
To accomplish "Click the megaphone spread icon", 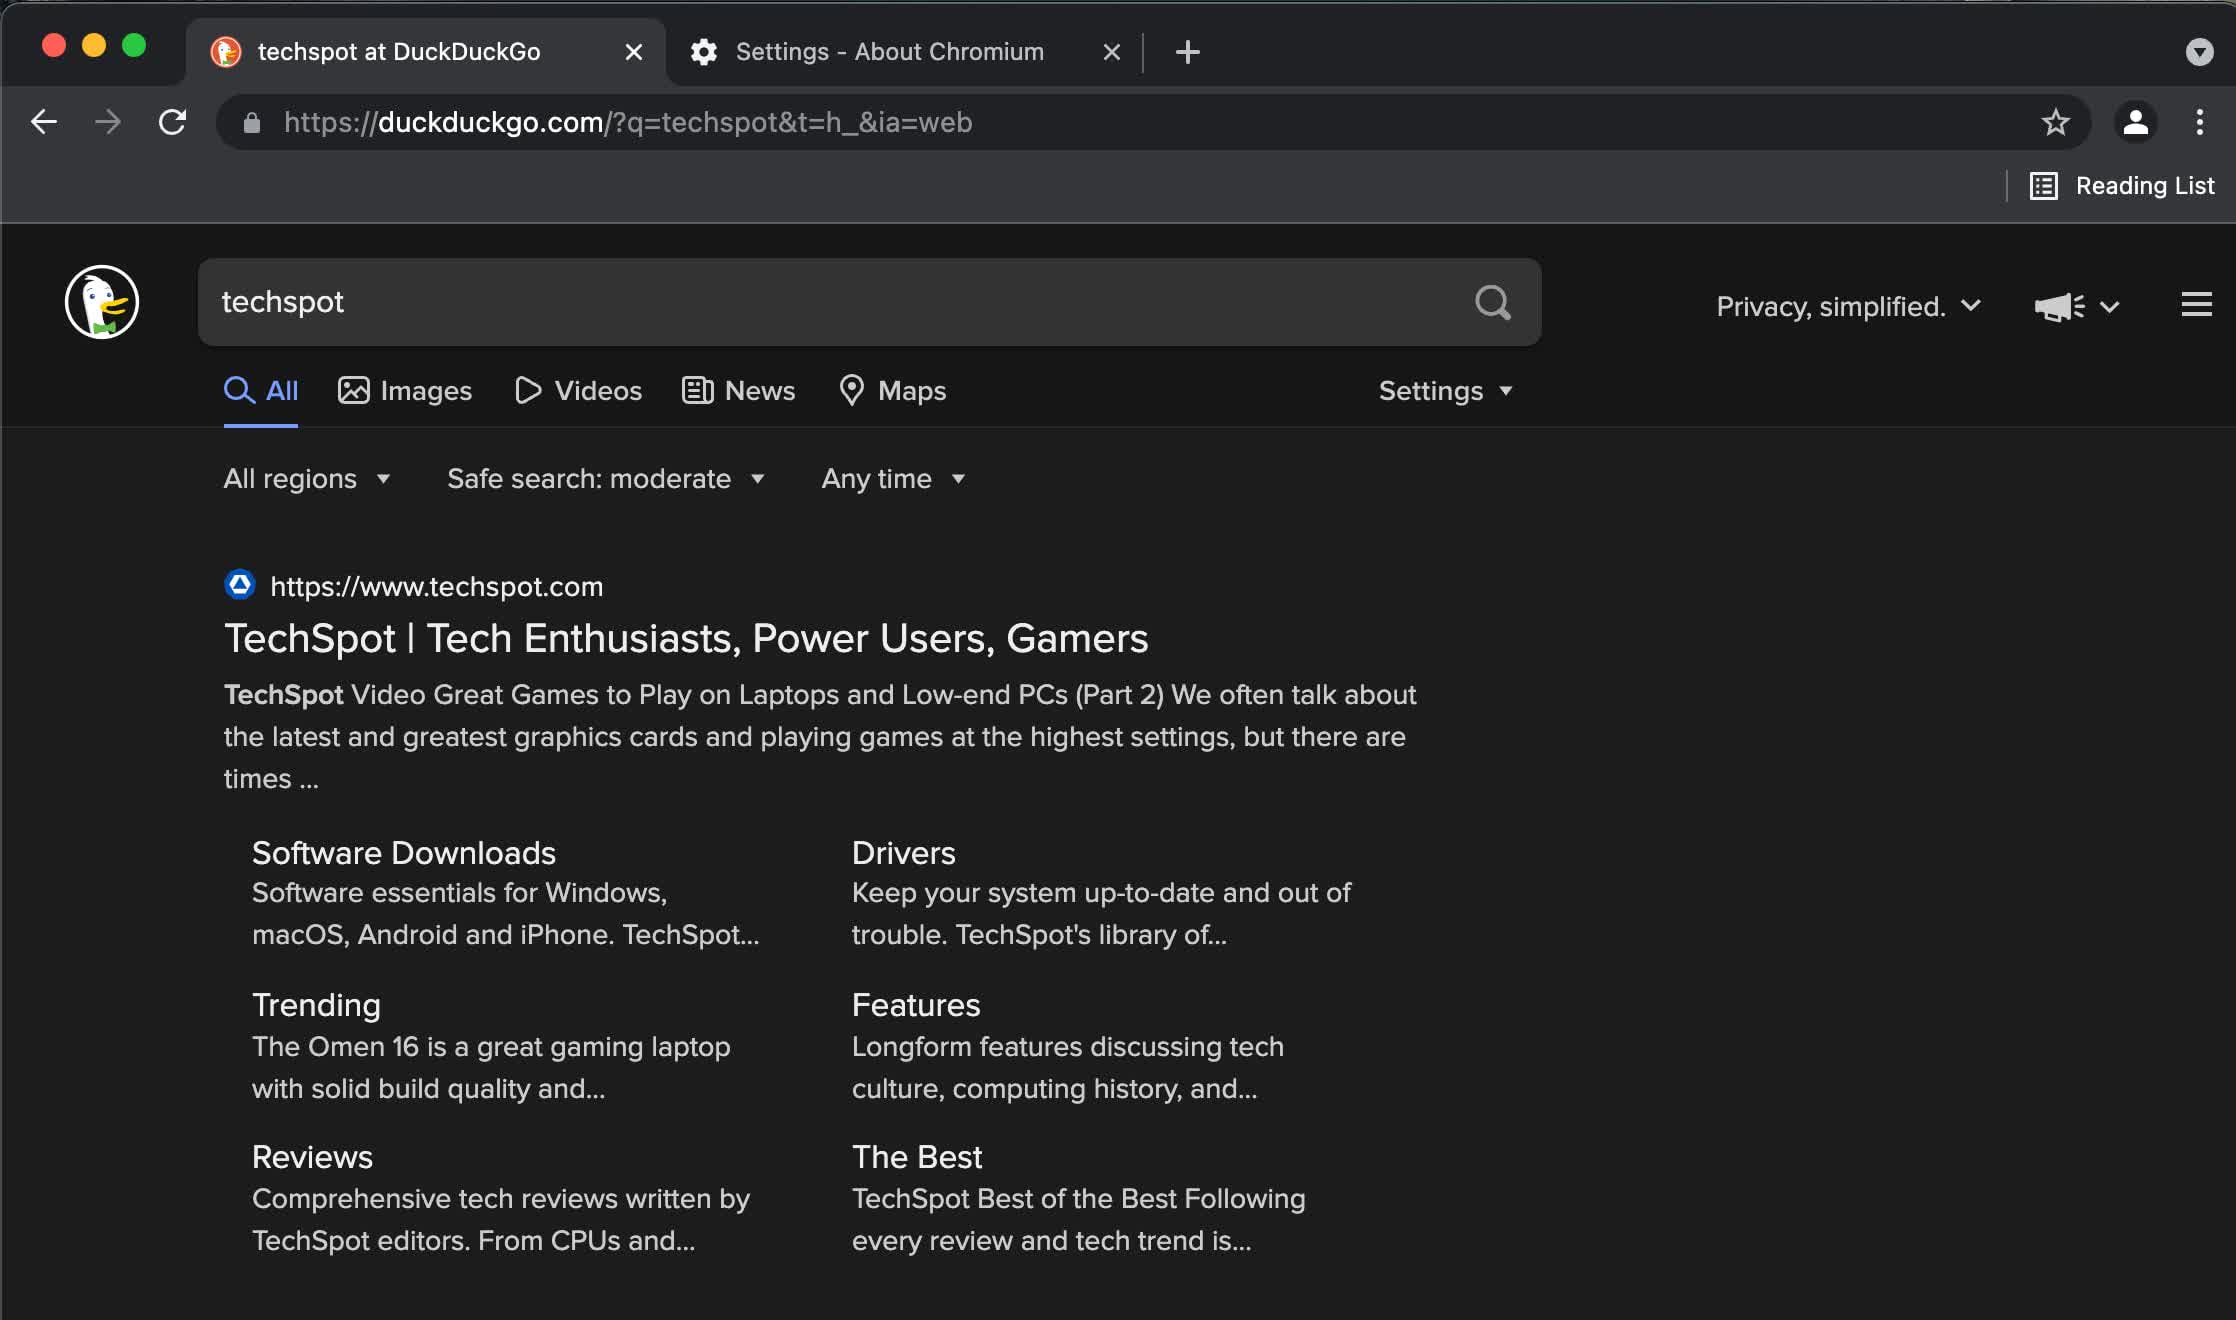I will click(x=2060, y=306).
